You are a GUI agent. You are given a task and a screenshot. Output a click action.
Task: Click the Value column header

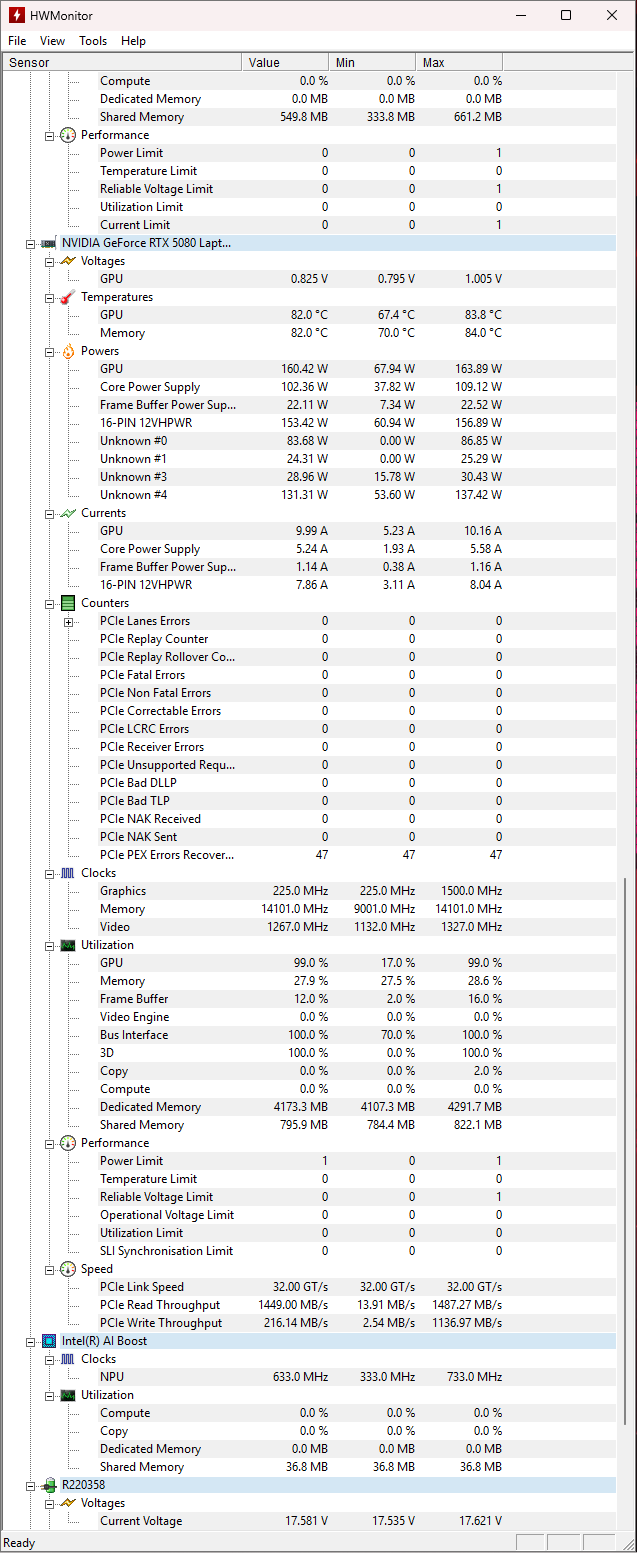click(x=285, y=62)
